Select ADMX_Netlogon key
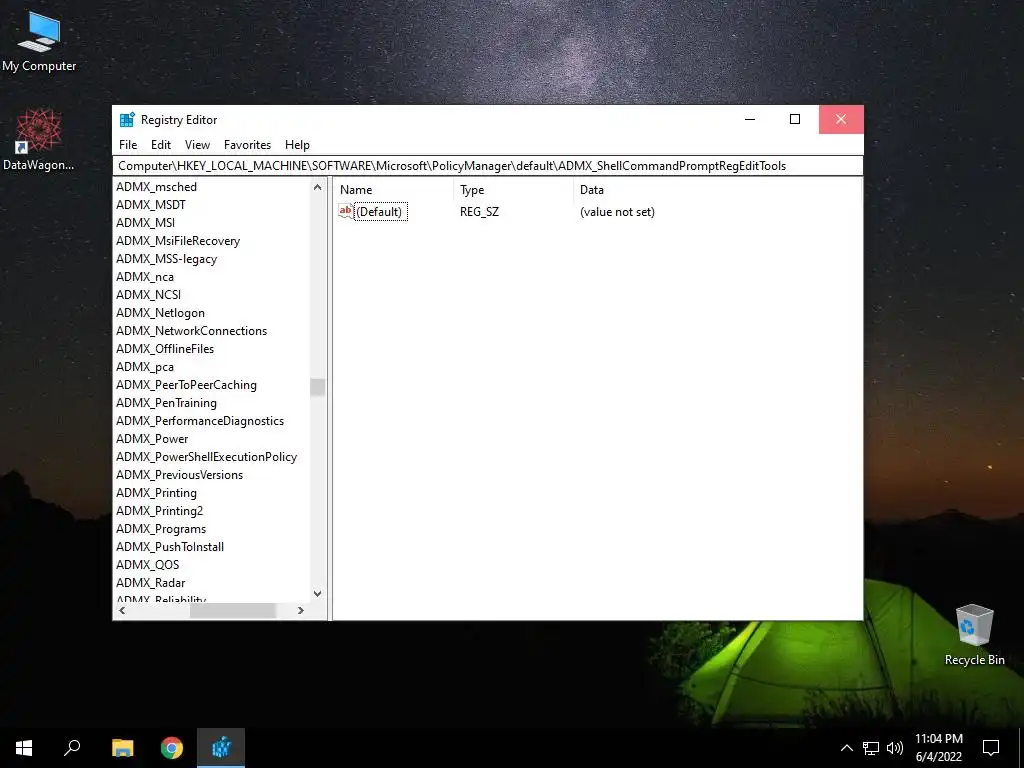The image size is (1024, 768). click(x=160, y=313)
